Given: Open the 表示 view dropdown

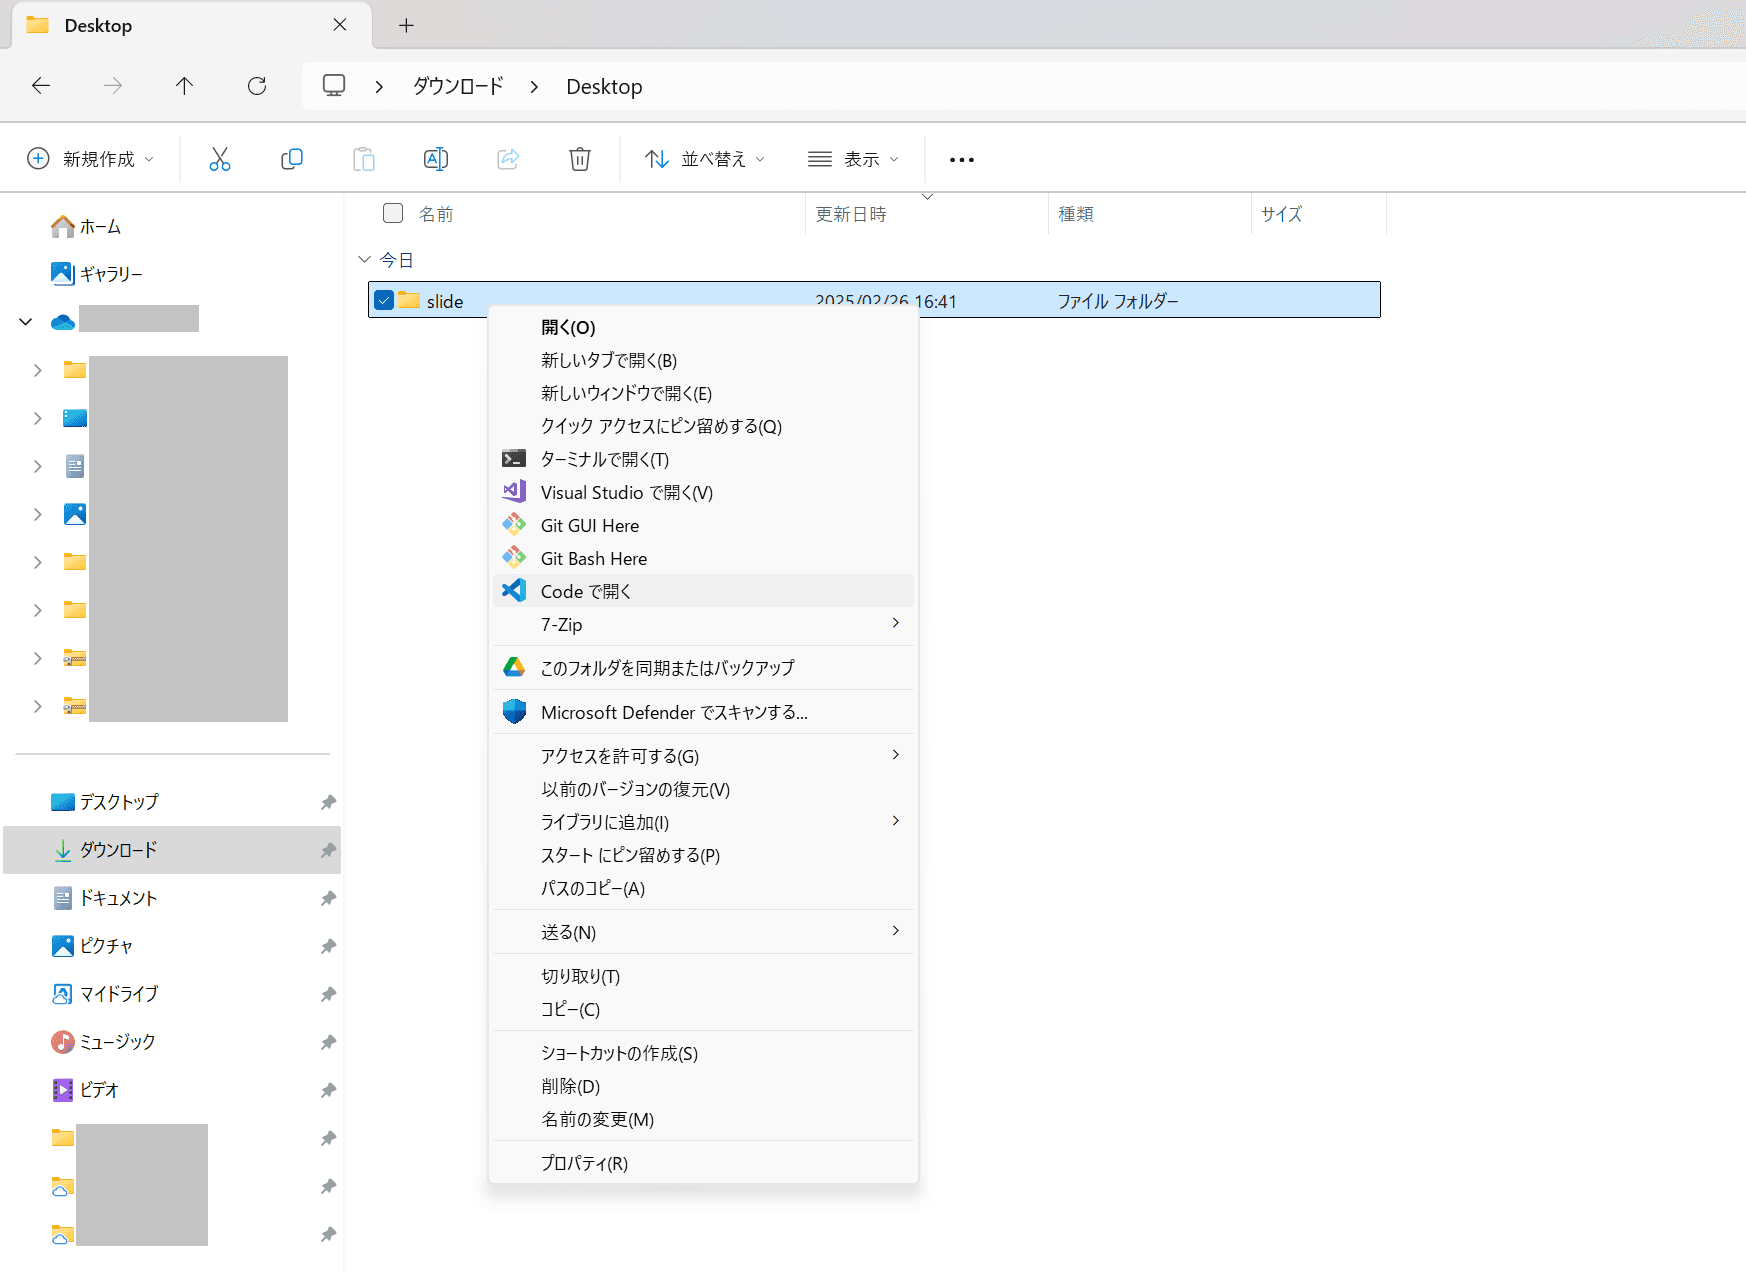Looking at the screenshot, I should pos(853,159).
